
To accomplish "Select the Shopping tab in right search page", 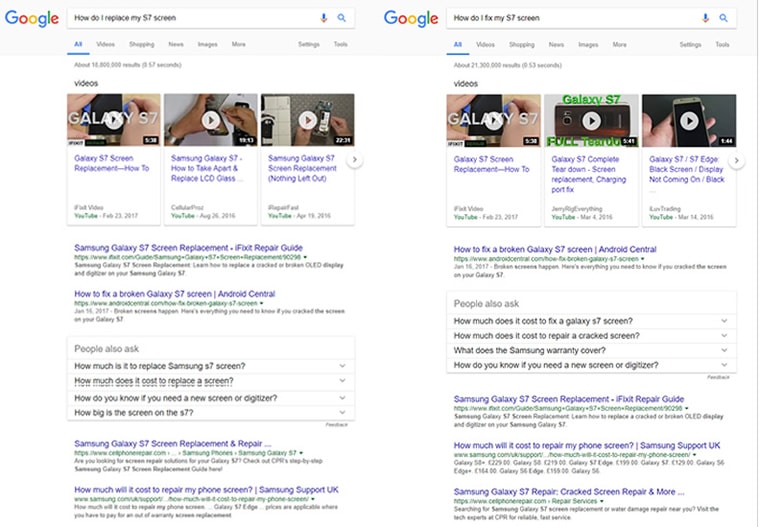I will tap(522, 45).
